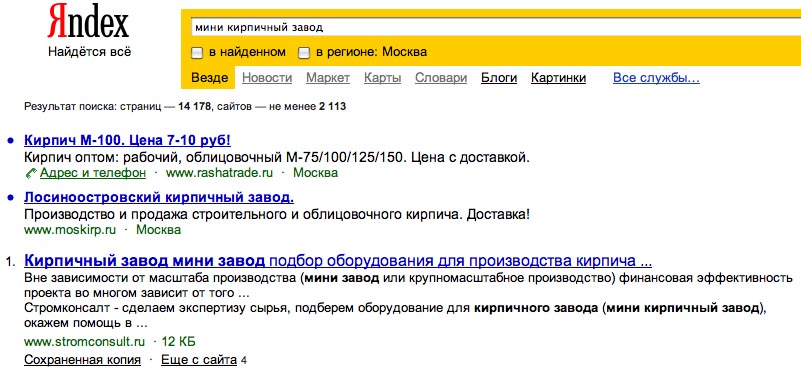Open the Карты tab

pos(382,78)
